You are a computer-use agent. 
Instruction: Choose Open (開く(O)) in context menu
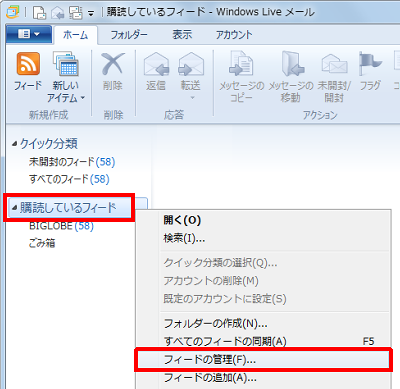tap(263, 220)
